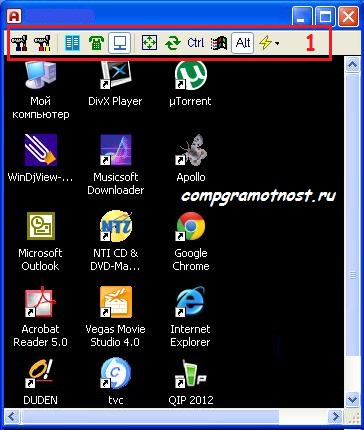The width and height of the screenshot is (364, 430).
Task: Click the vertical scrollbar thumb
Action: pos(352,215)
